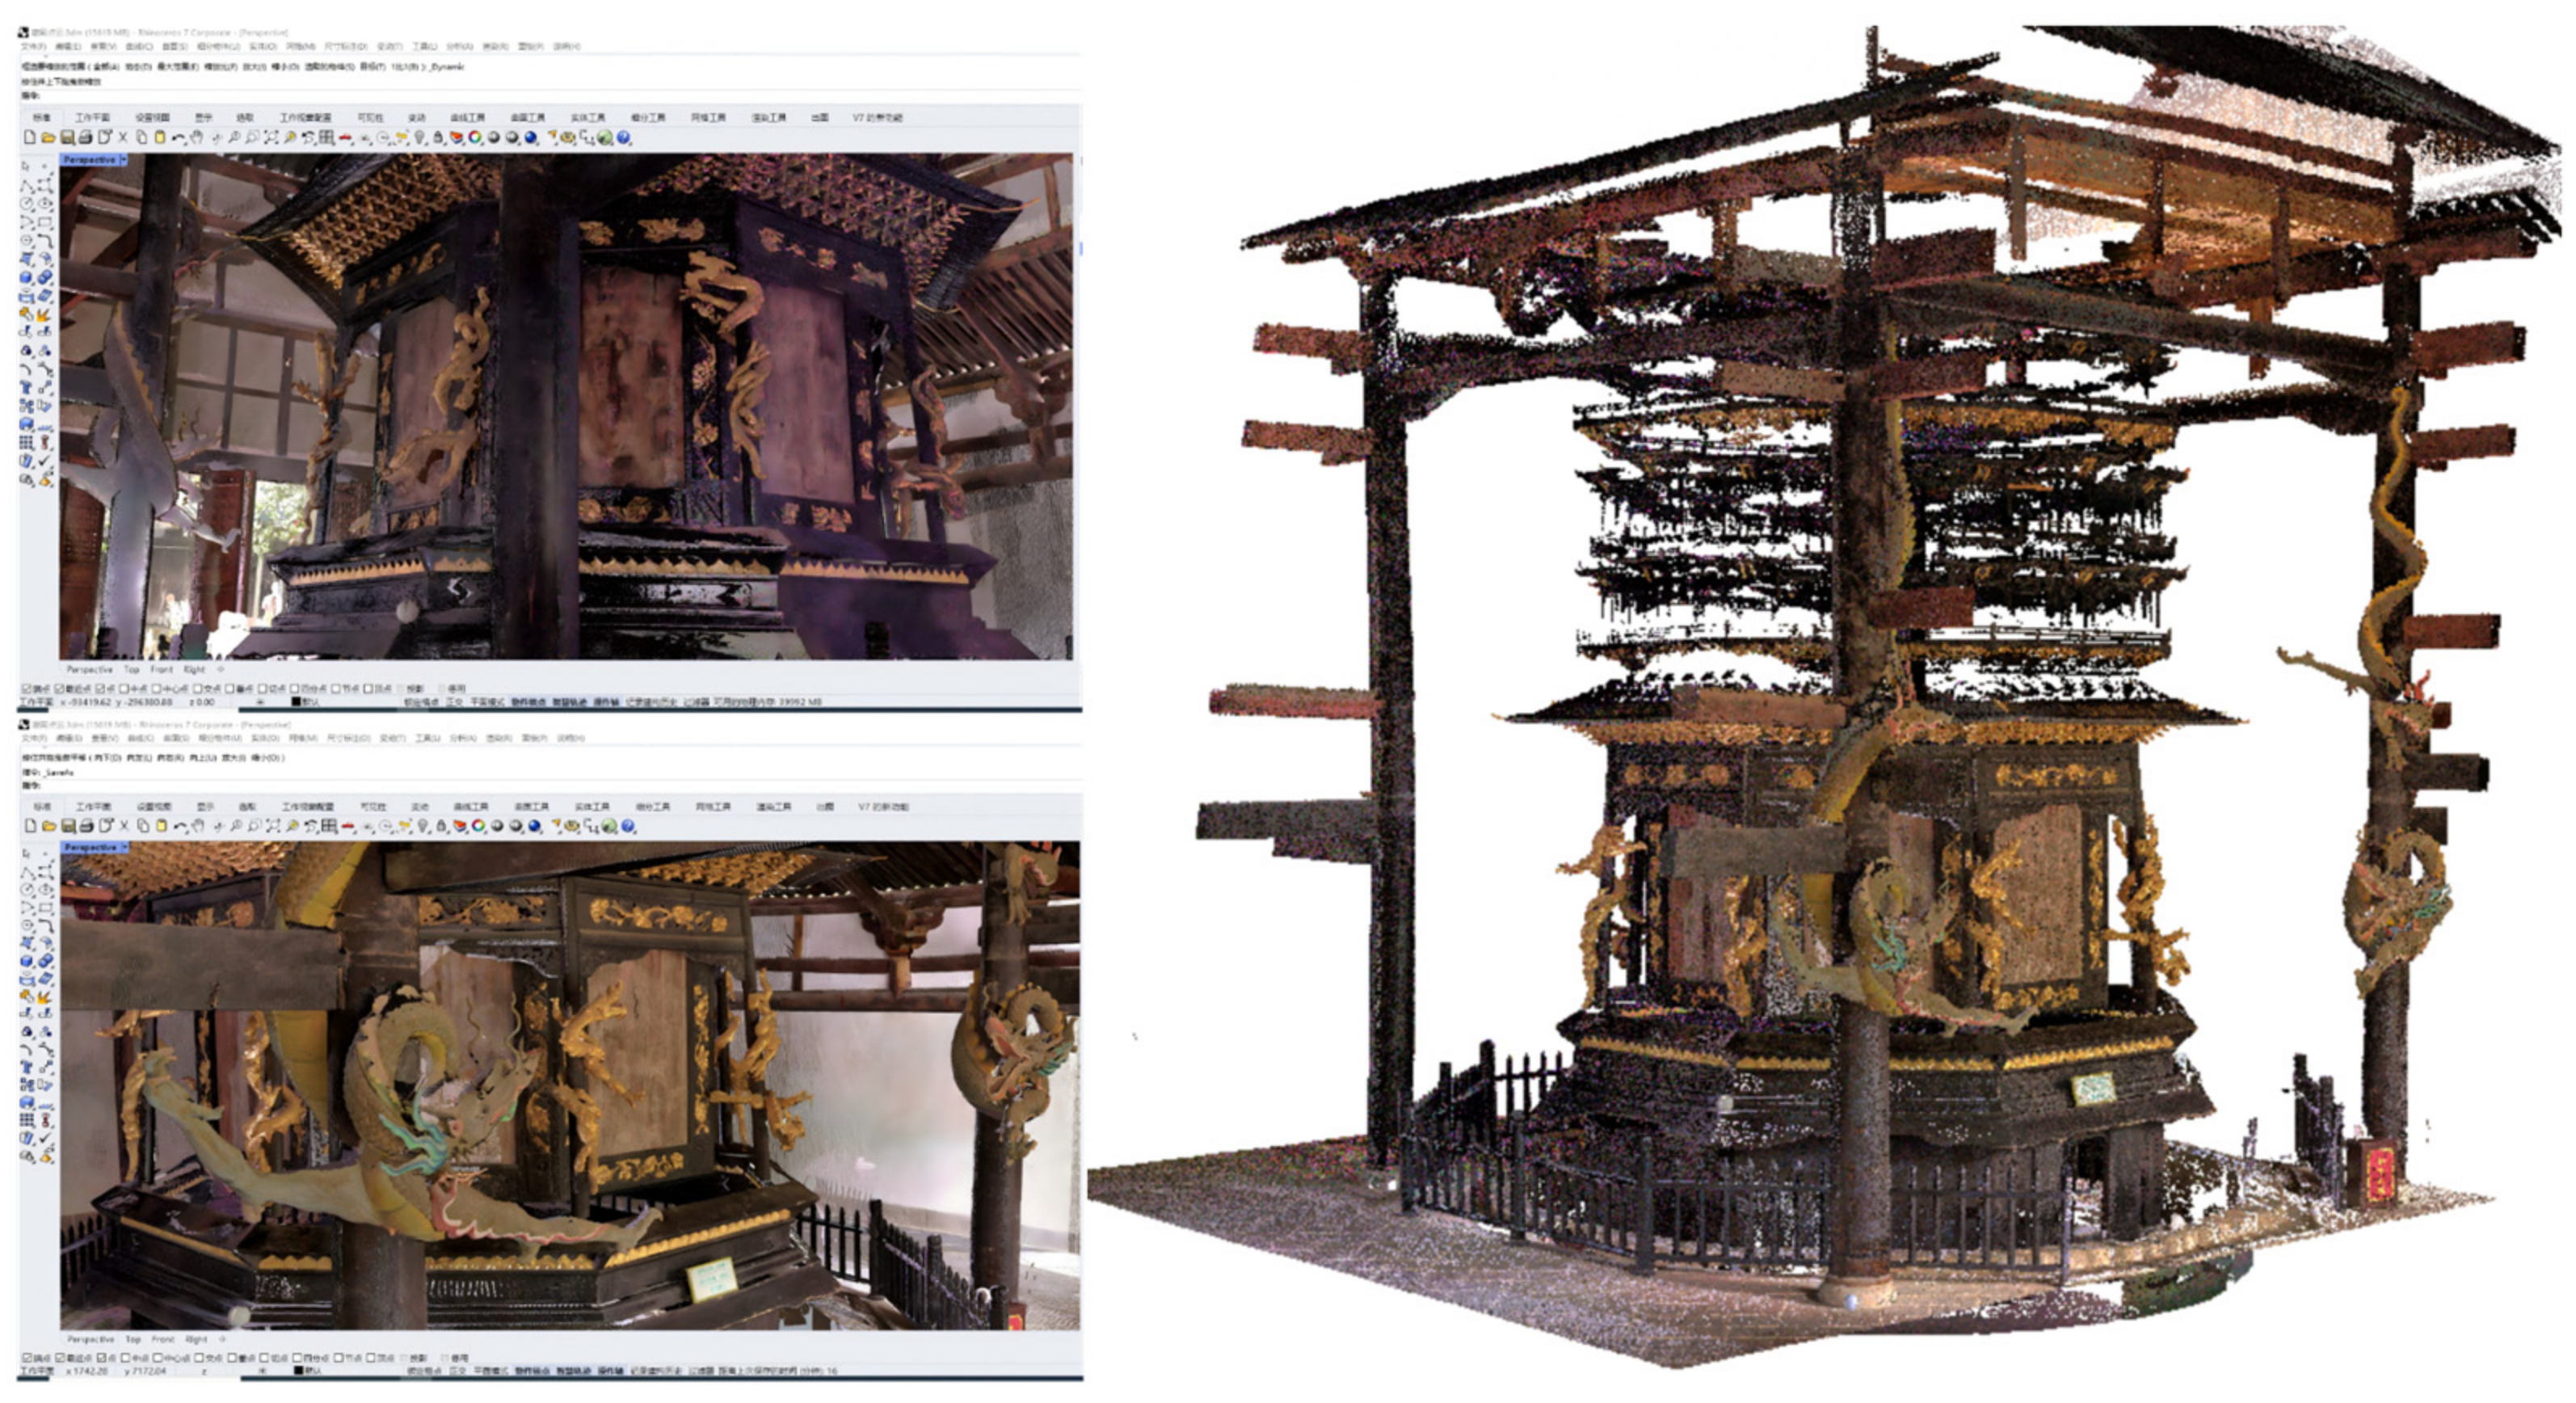Click blue Help icon in lower toolbar
The height and width of the screenshot is (1403, 2576).
(628, 826)
